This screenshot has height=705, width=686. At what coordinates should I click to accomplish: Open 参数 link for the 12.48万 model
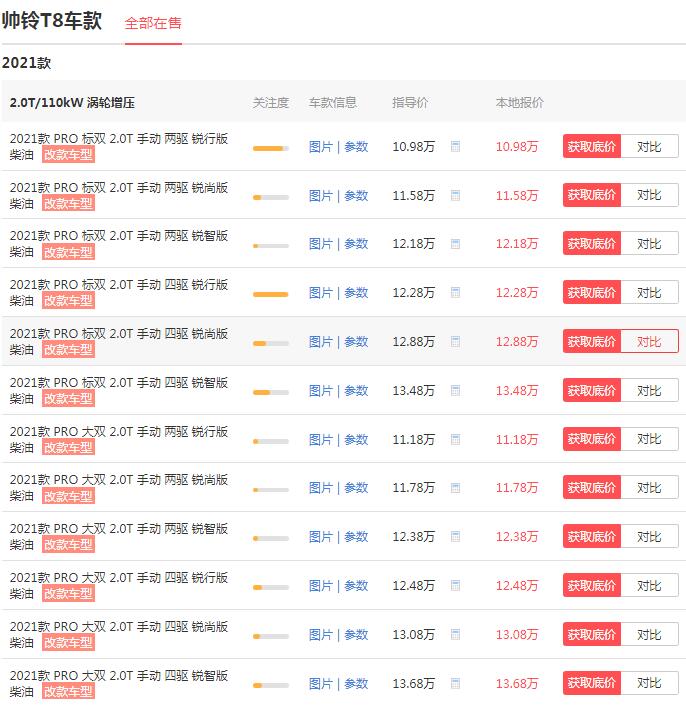pos(356,586)
